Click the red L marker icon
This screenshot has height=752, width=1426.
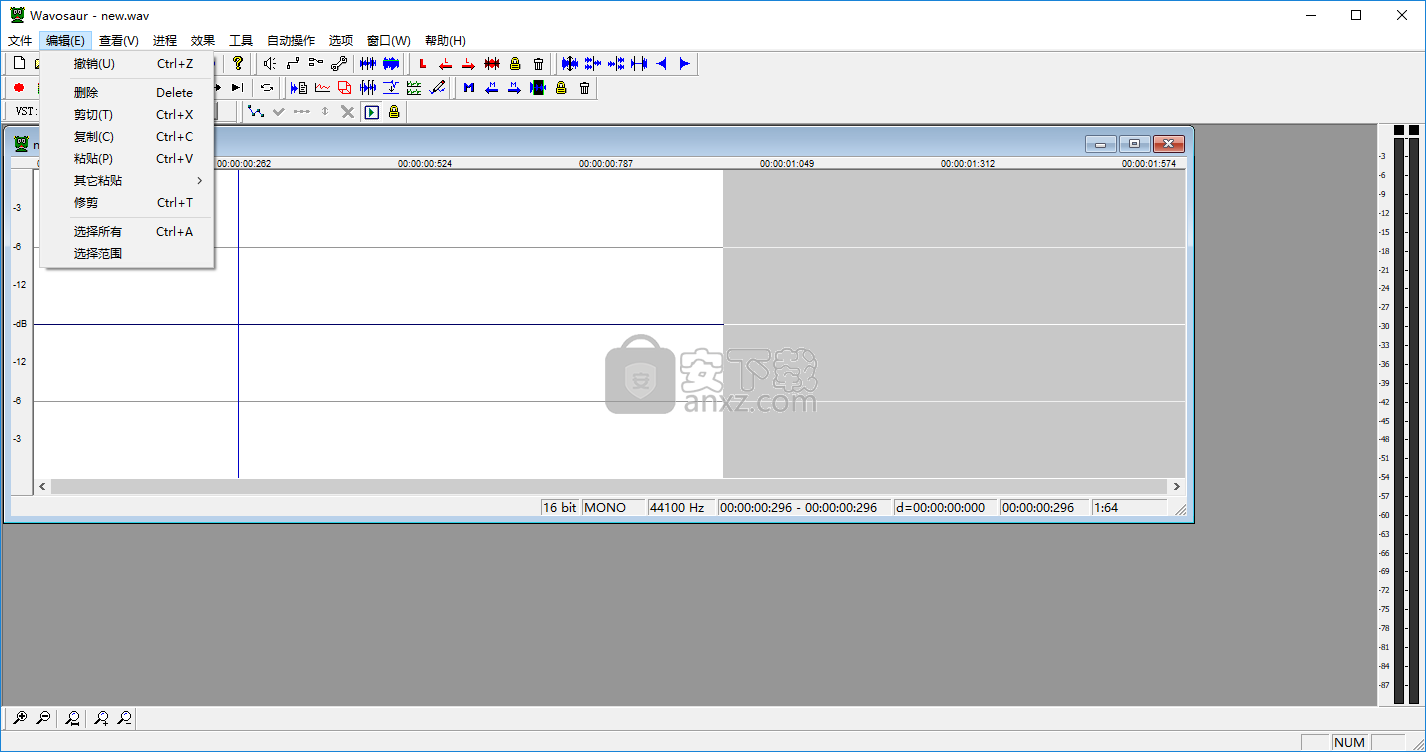coord(422,63)
